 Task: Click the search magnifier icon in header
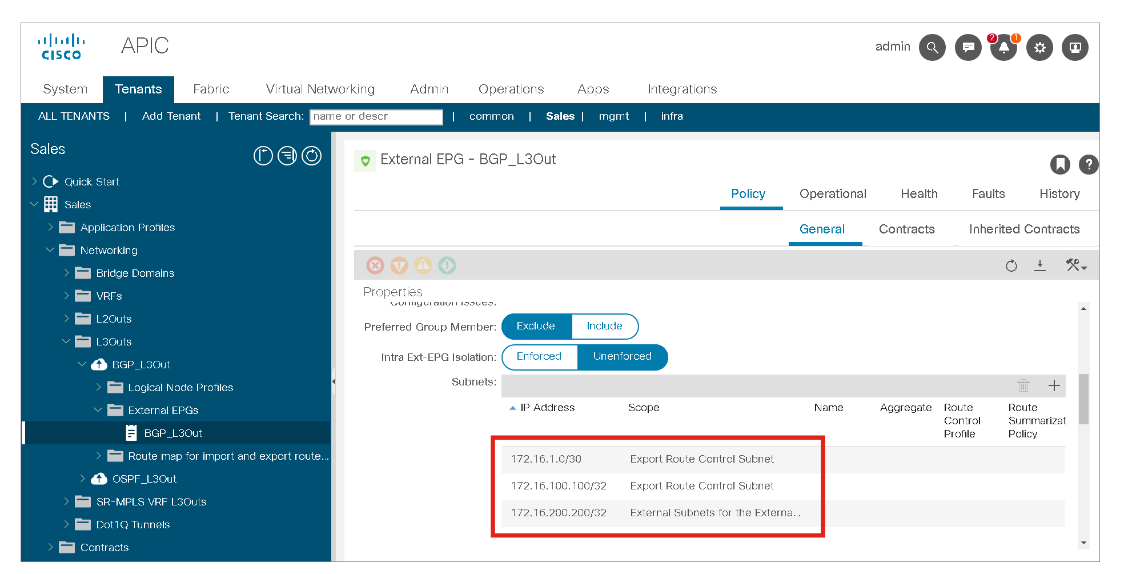point(932,47)
